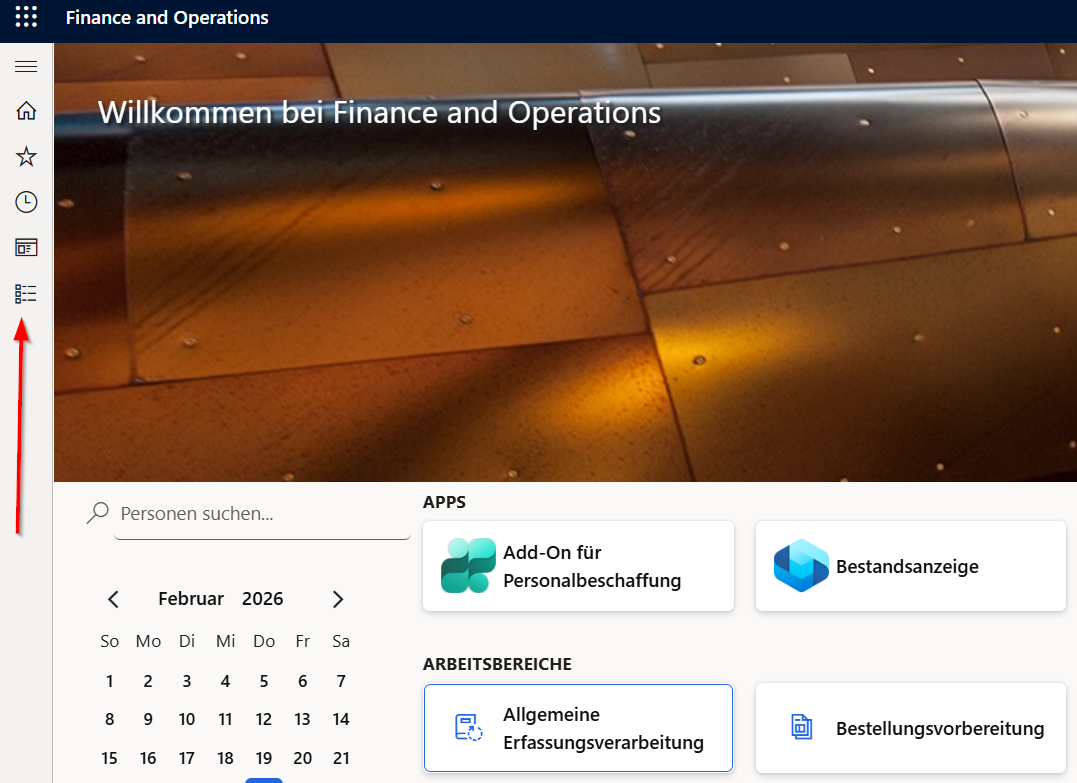The width and height of the screenshot is (1077, 783).
Task: Click the ARBEITSBEREICHE section heading
Action: tap(497, 664)
